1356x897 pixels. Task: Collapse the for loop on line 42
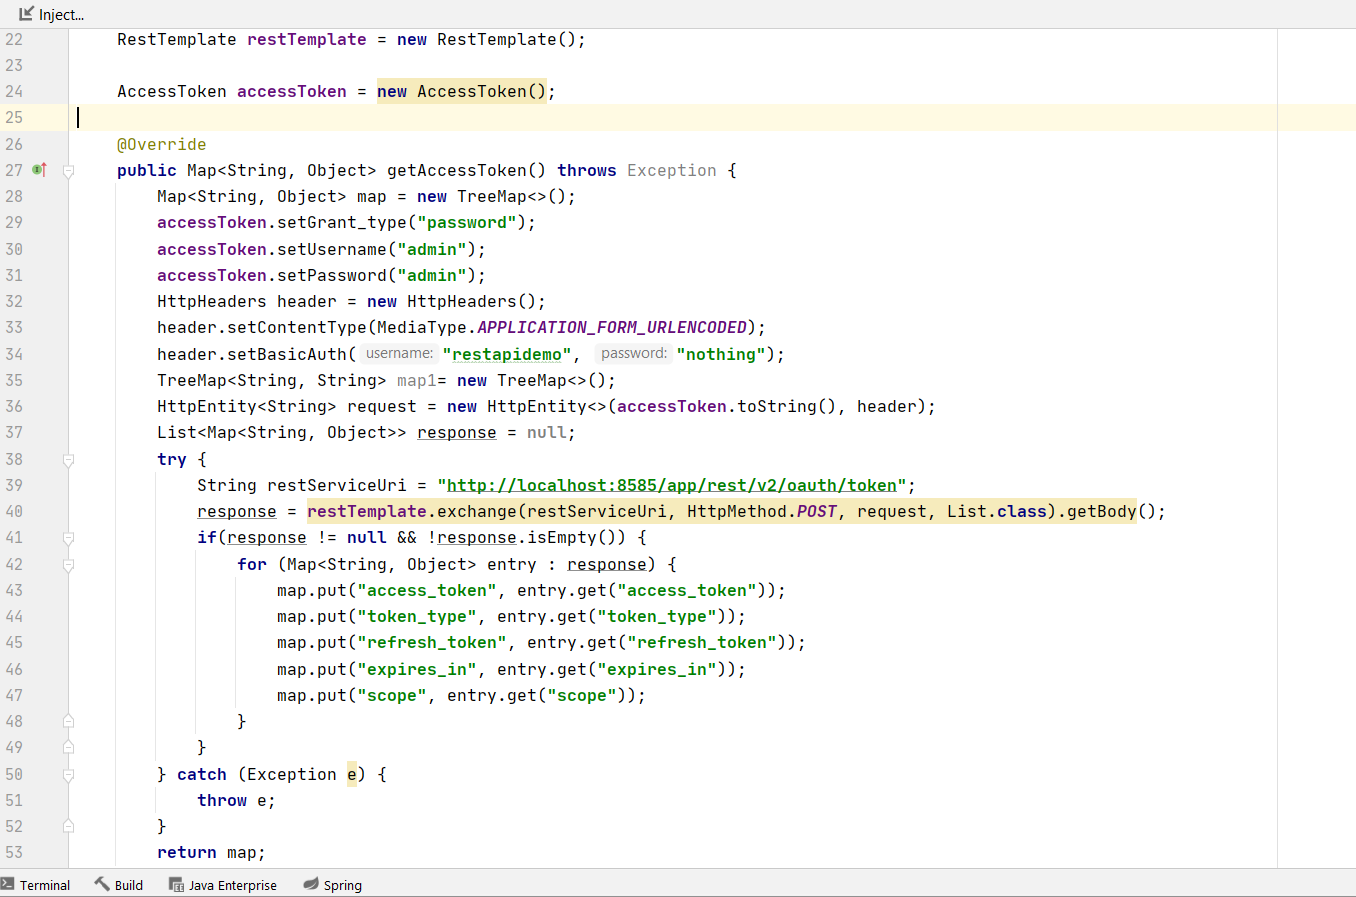[68, 565]
